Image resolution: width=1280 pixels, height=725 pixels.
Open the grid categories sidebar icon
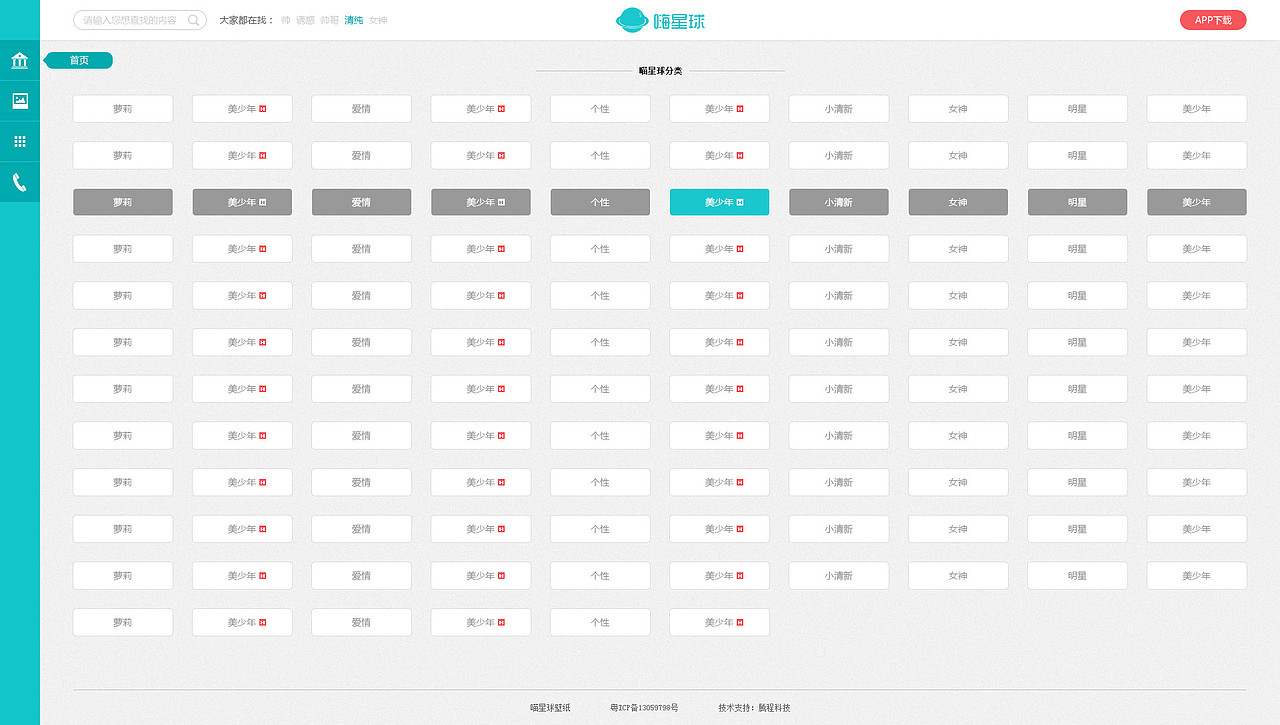[20, 142]
